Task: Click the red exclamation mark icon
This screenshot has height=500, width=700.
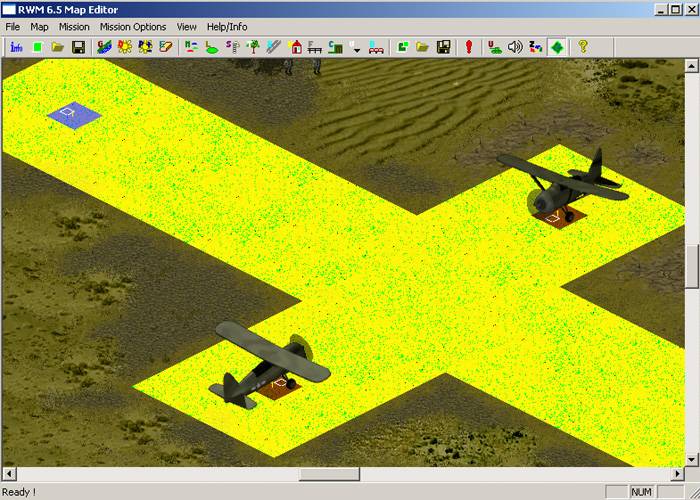Action: click(468, 46)
